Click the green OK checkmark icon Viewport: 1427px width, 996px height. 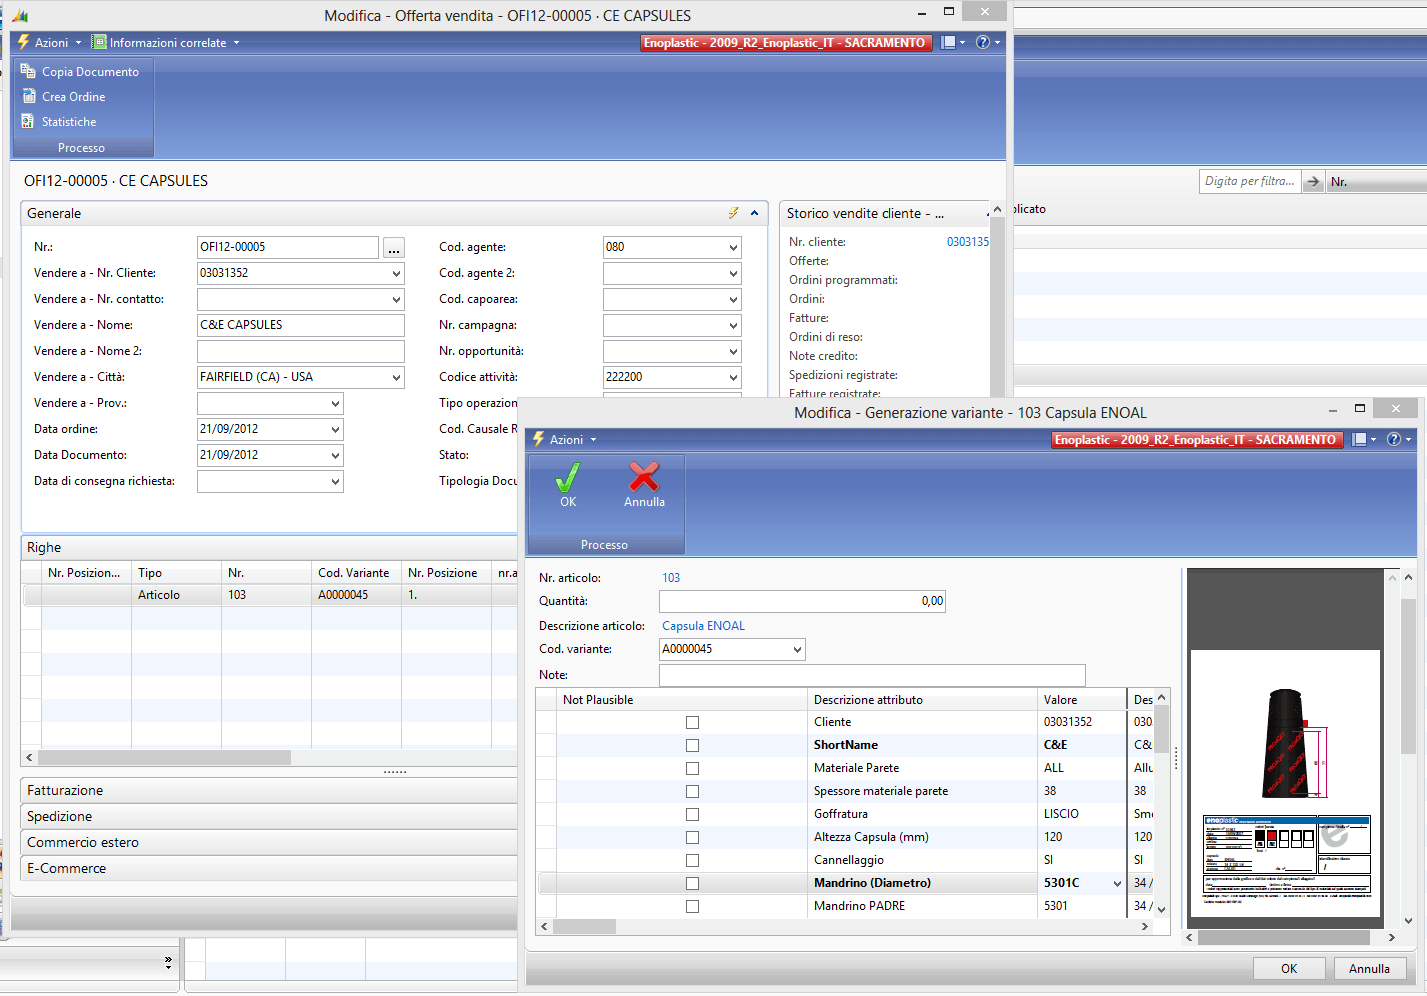tap(567, 477)
